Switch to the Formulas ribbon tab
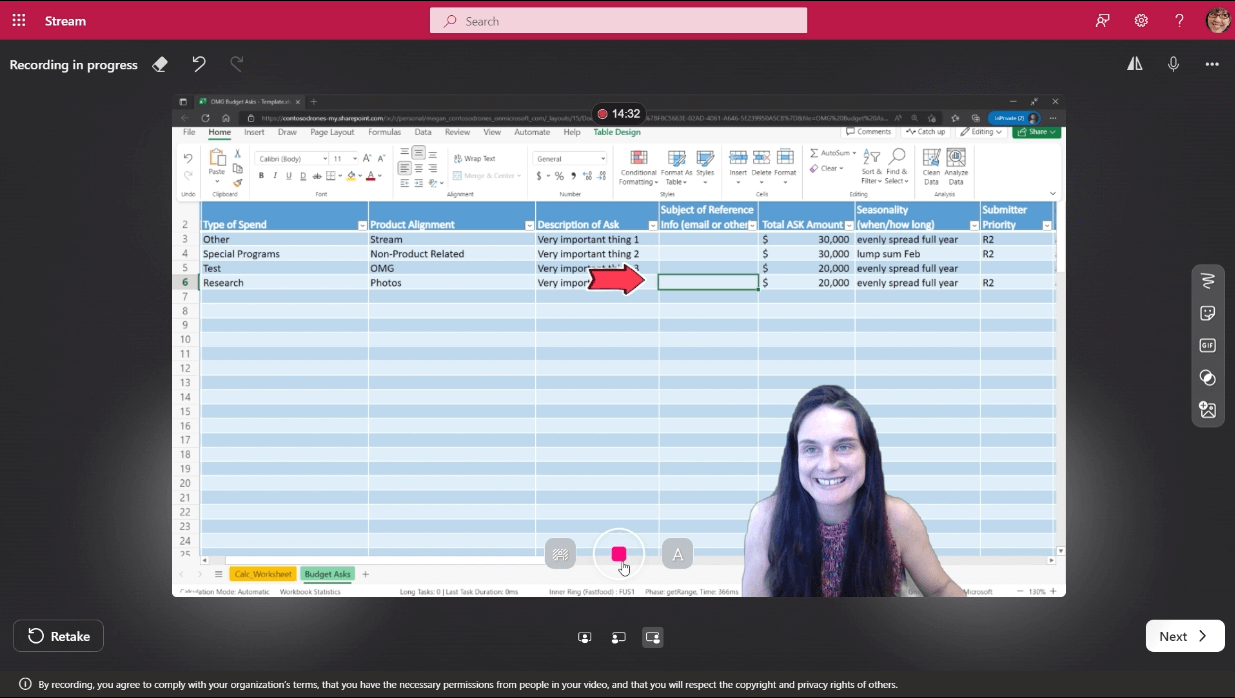 click(384, 132)
